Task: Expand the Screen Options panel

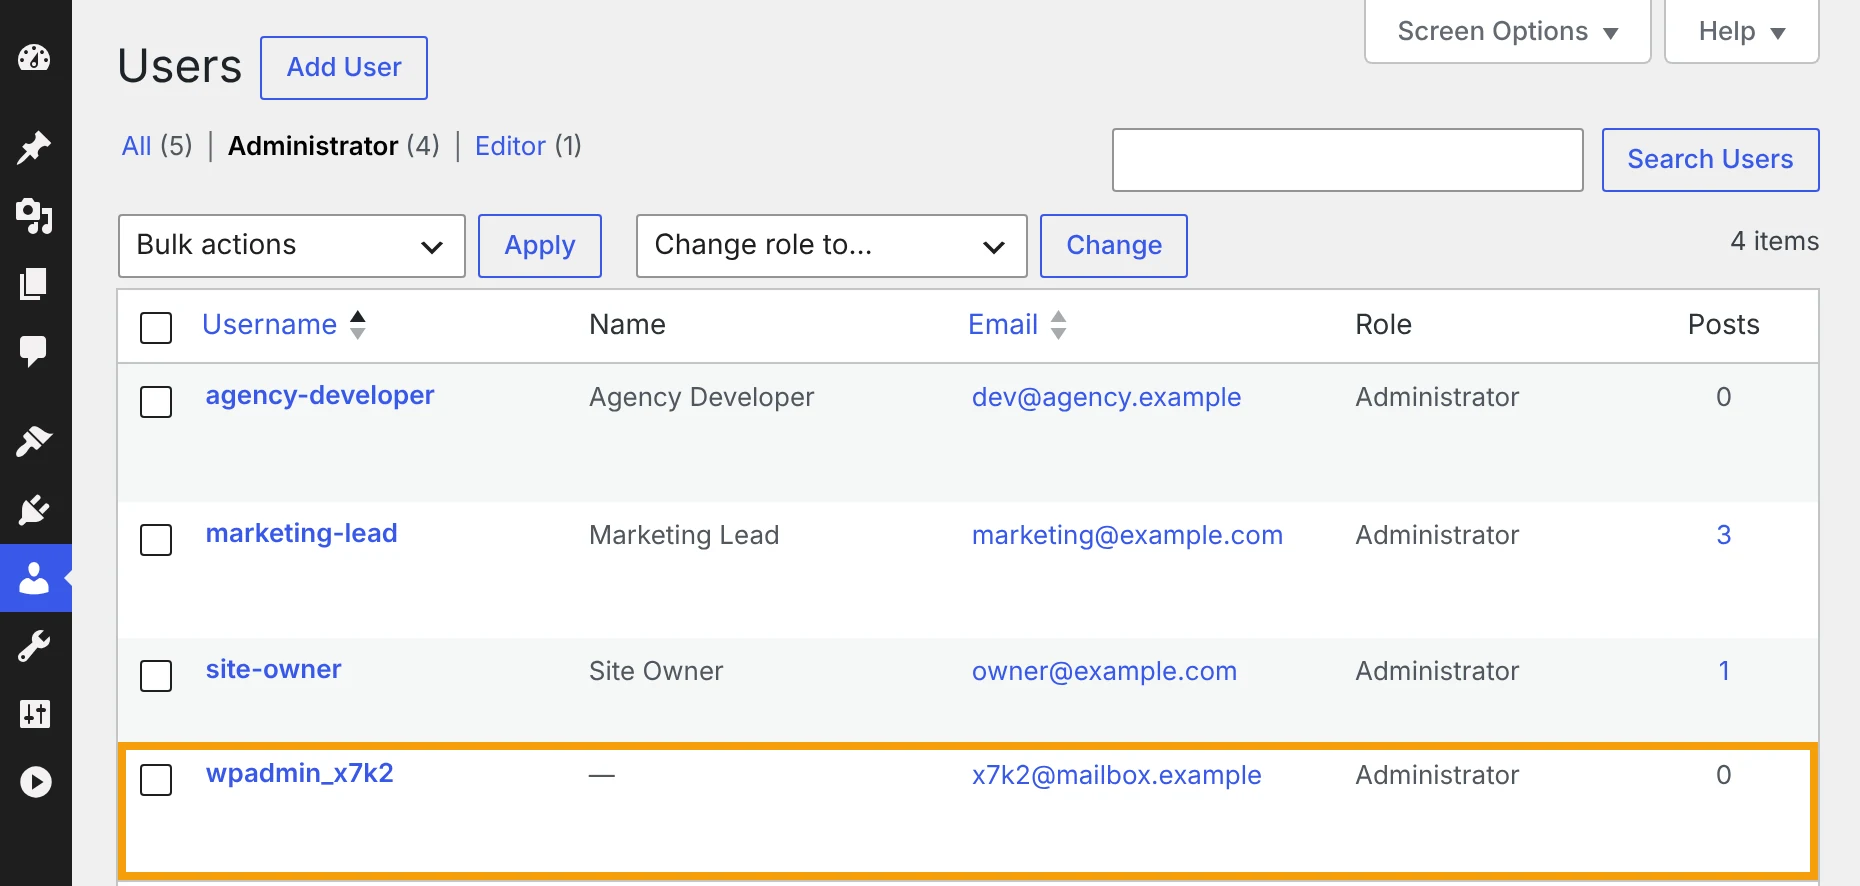Action: (1508, 31)
